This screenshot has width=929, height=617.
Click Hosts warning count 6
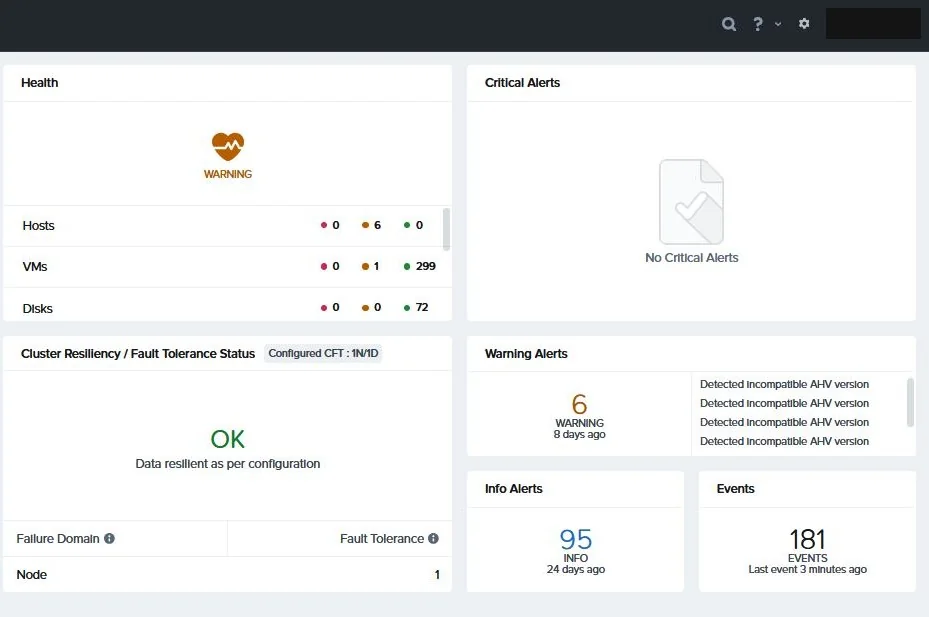tap(371, 225)
